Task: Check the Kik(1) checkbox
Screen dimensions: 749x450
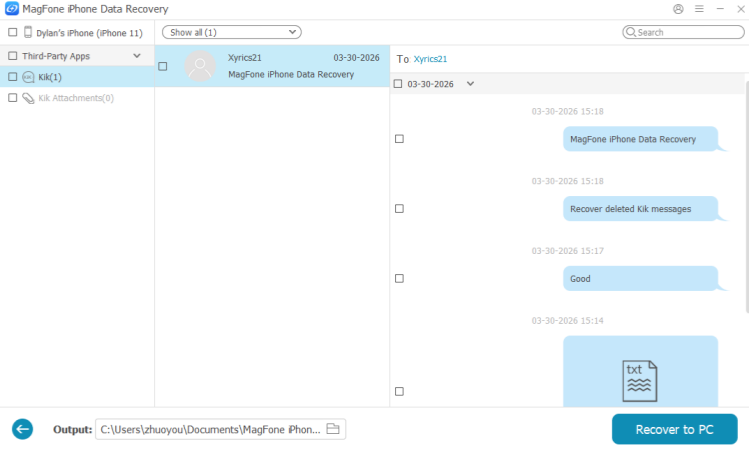Action: click(13, 76)
